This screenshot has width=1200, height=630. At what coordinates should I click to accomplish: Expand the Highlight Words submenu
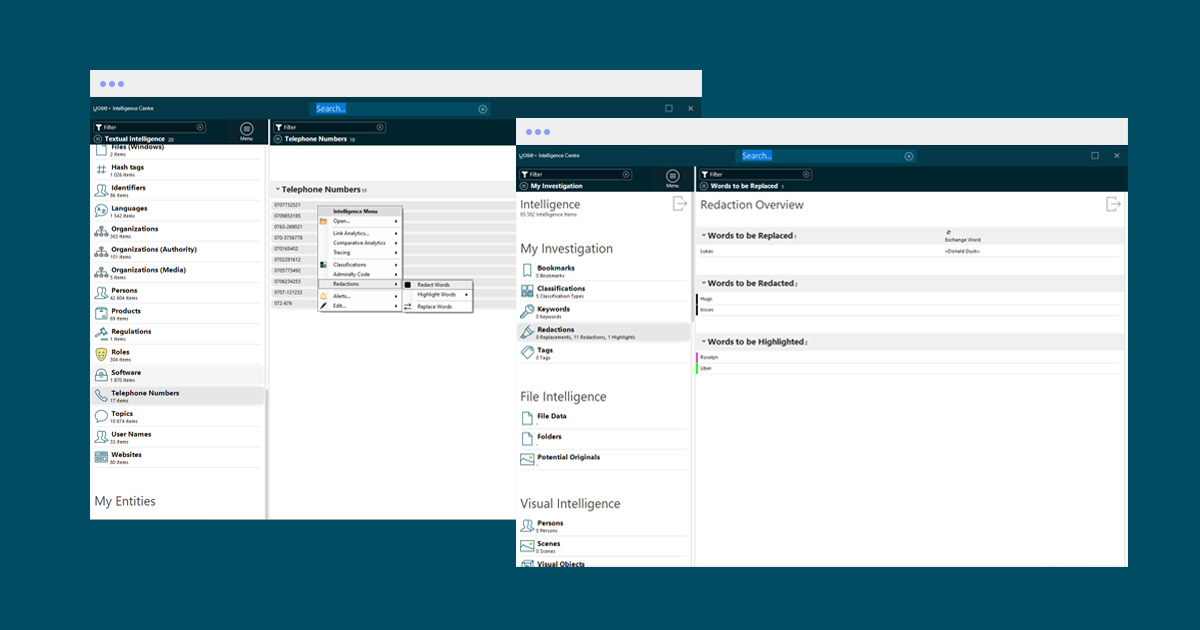point(438,295)
